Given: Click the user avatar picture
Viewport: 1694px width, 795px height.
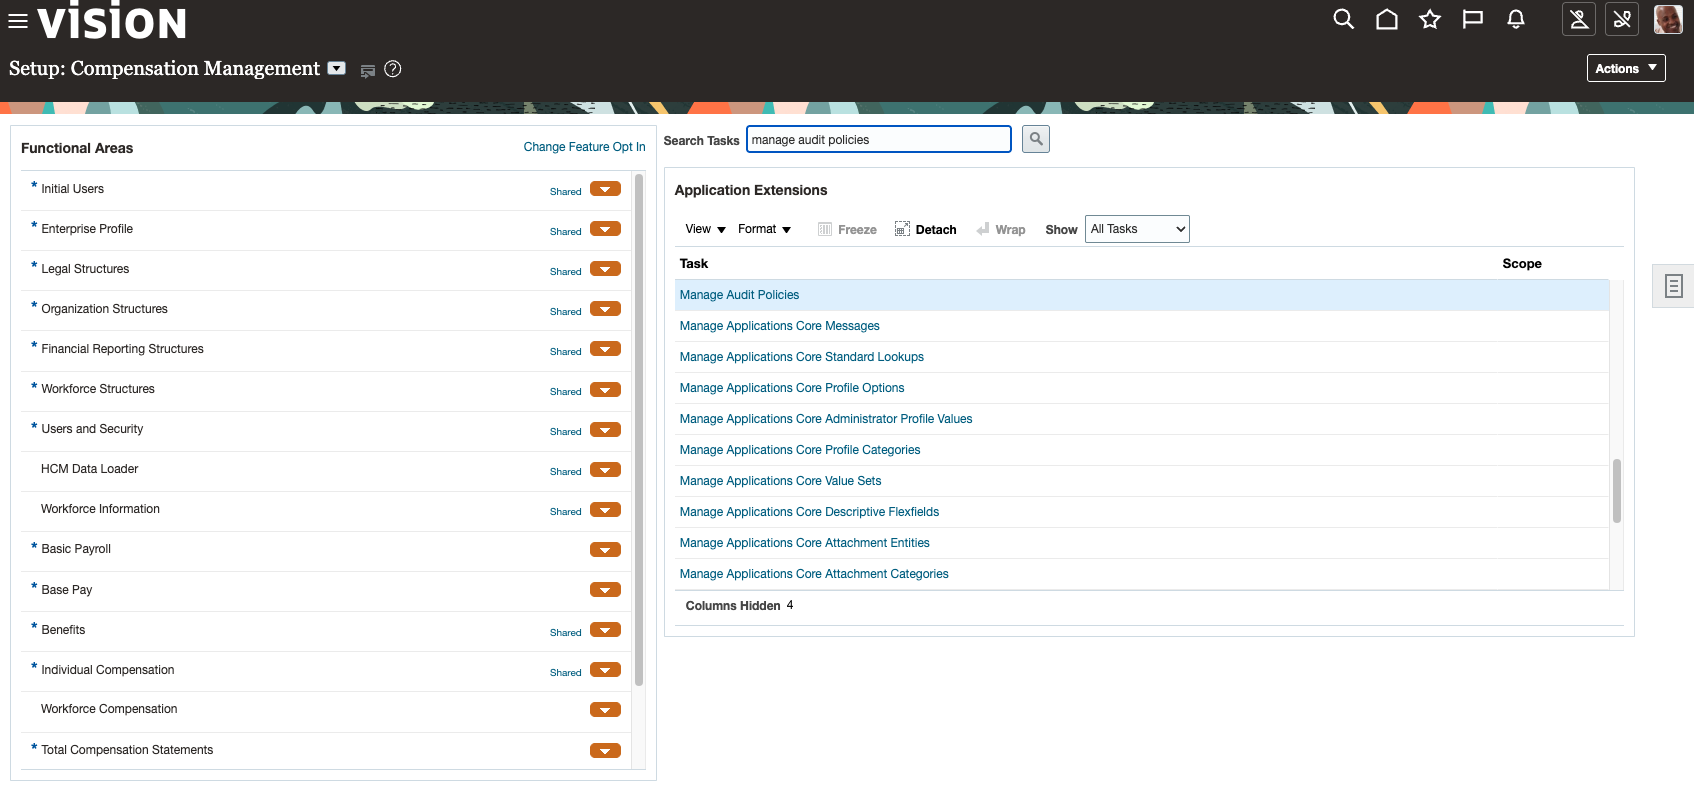Looking at the screenshot, I should tap(1668, 19).
